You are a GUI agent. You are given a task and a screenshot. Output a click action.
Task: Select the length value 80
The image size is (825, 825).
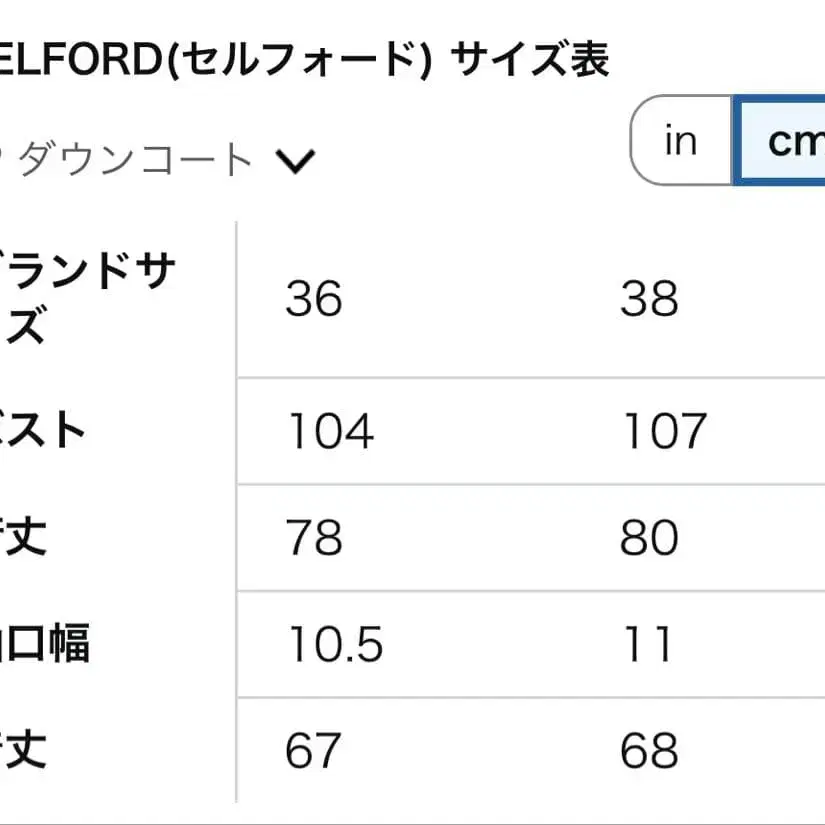pyautogui.click(x=650, y=538)
